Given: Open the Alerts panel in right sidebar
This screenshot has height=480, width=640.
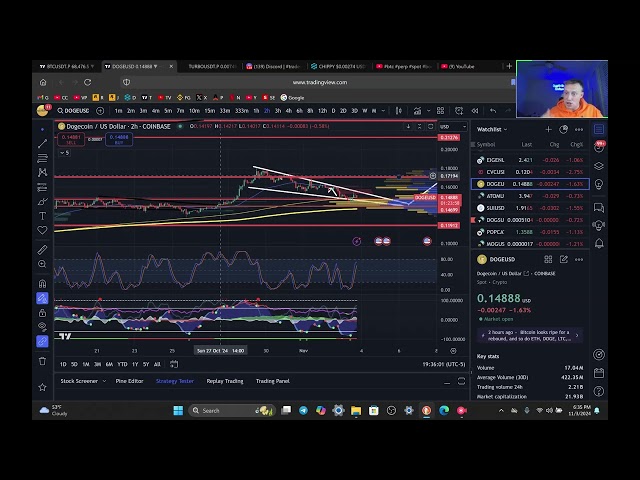Looking at the screenshot, I should click(x=599, y=147).
